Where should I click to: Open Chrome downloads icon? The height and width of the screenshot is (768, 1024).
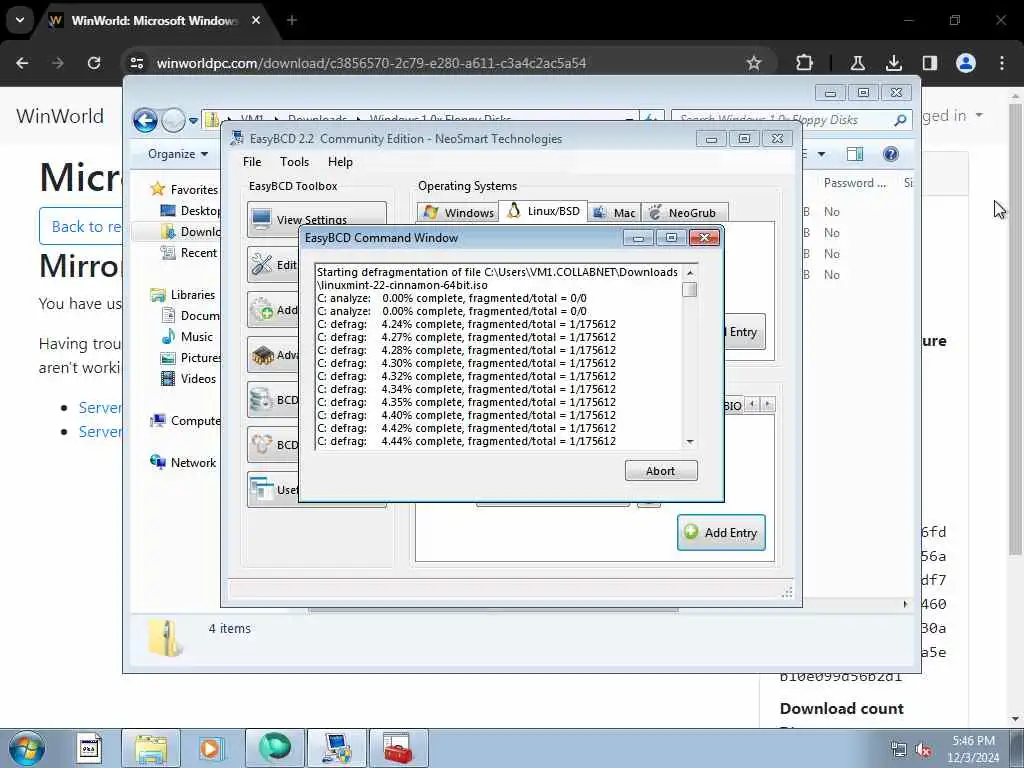click(893, 63)
